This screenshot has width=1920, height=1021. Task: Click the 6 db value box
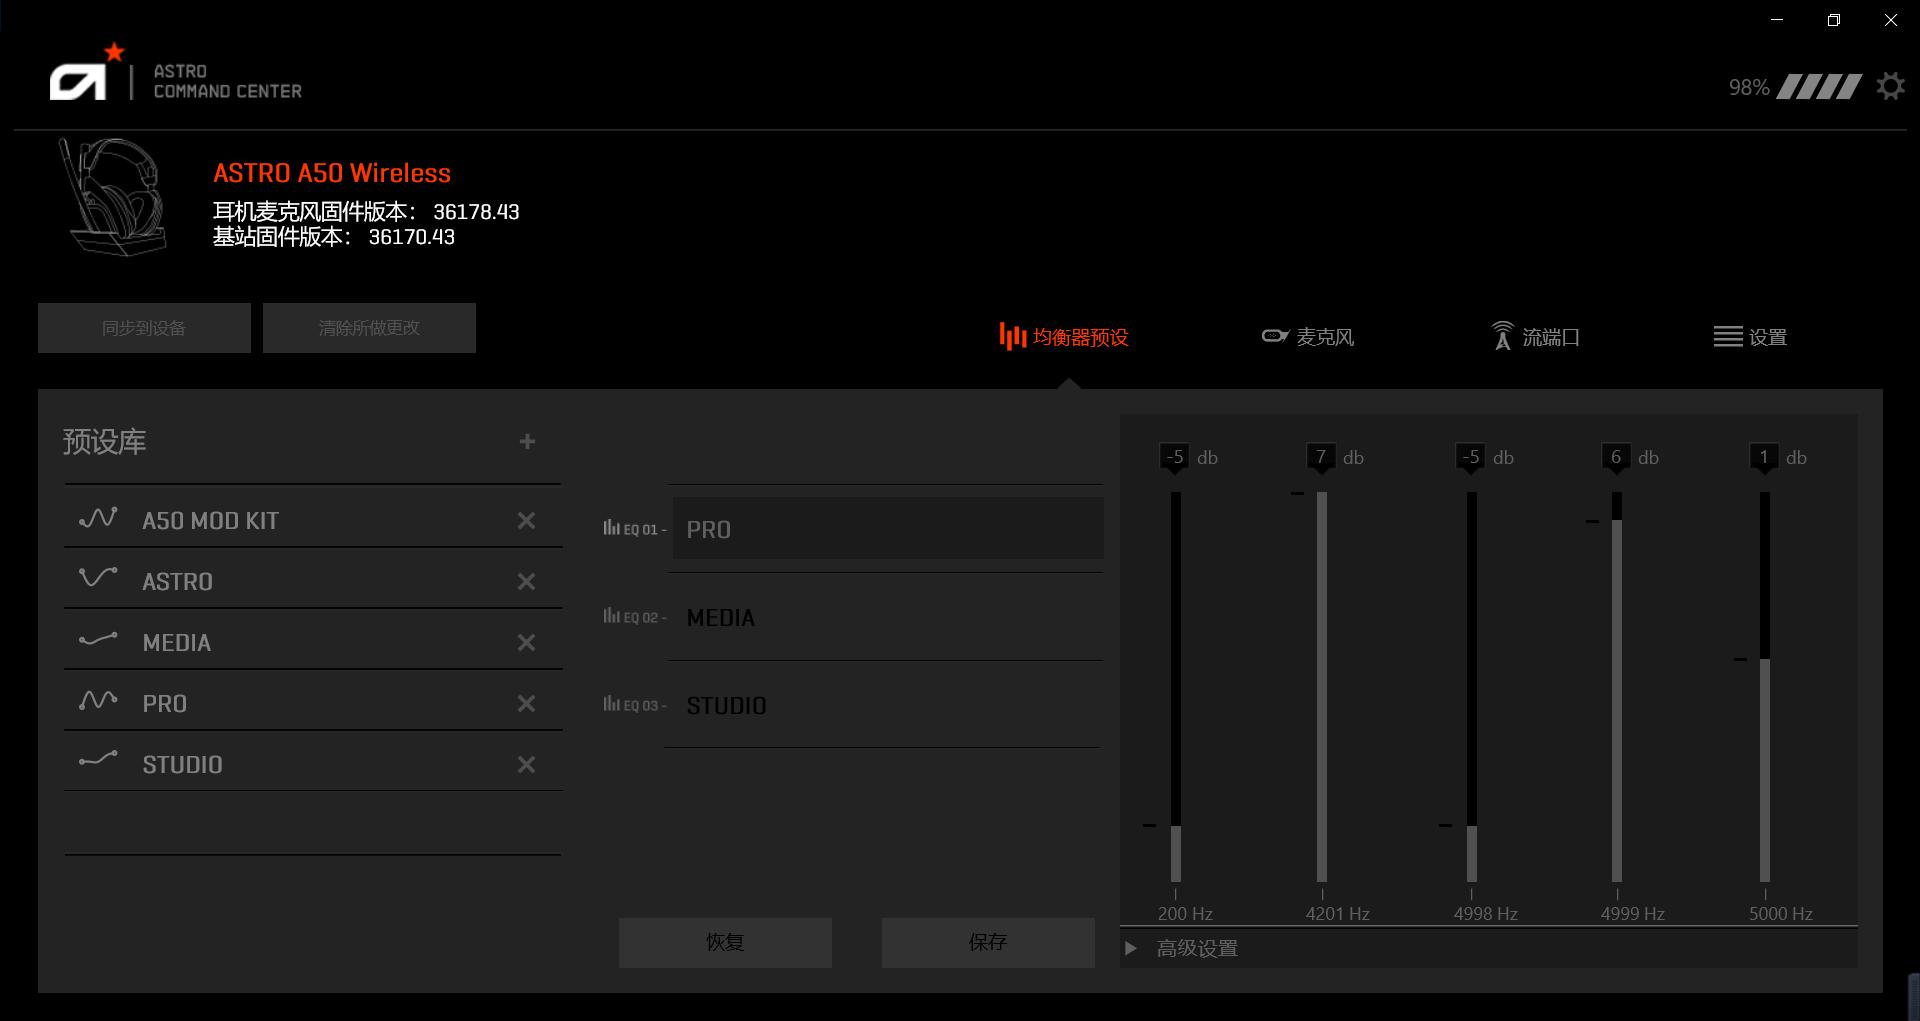pyautogui.click(x=1616, y=457)
